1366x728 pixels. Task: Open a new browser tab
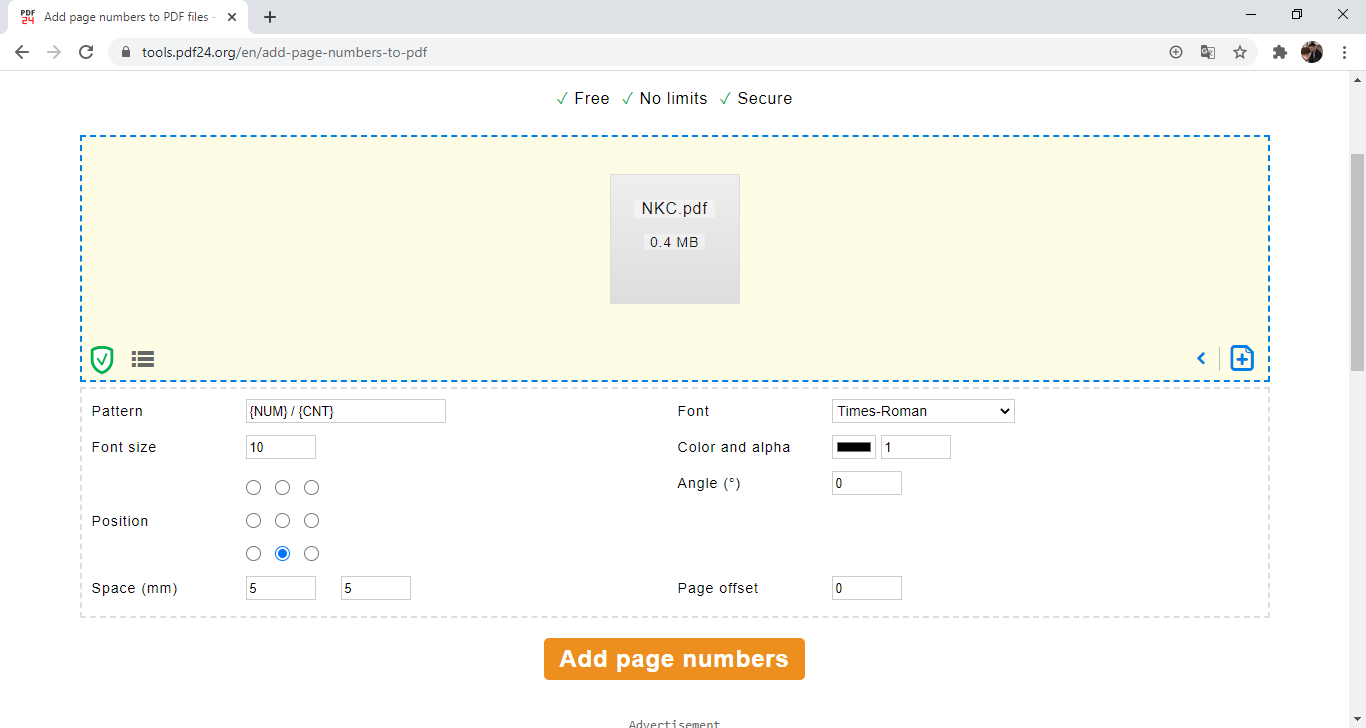click(x=270, y=17)
